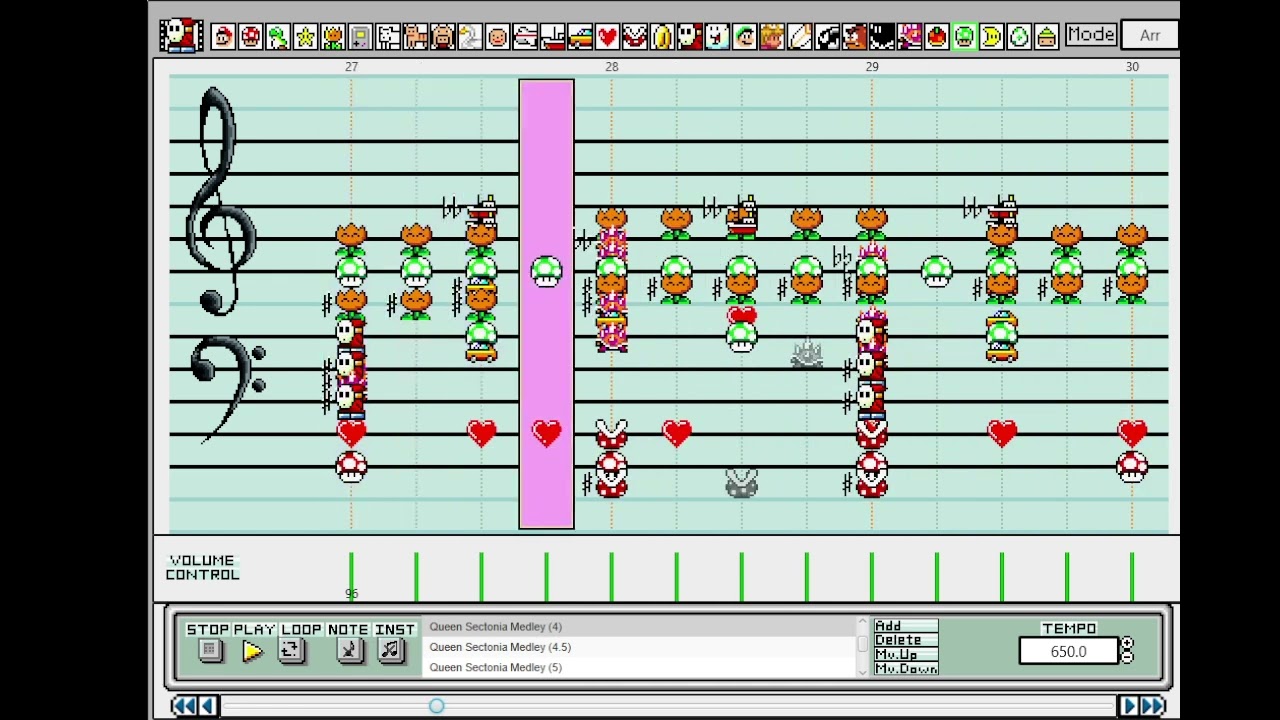Select the swan instrument icon
This screenshot has width=1280, height=720.
(470, 36)
